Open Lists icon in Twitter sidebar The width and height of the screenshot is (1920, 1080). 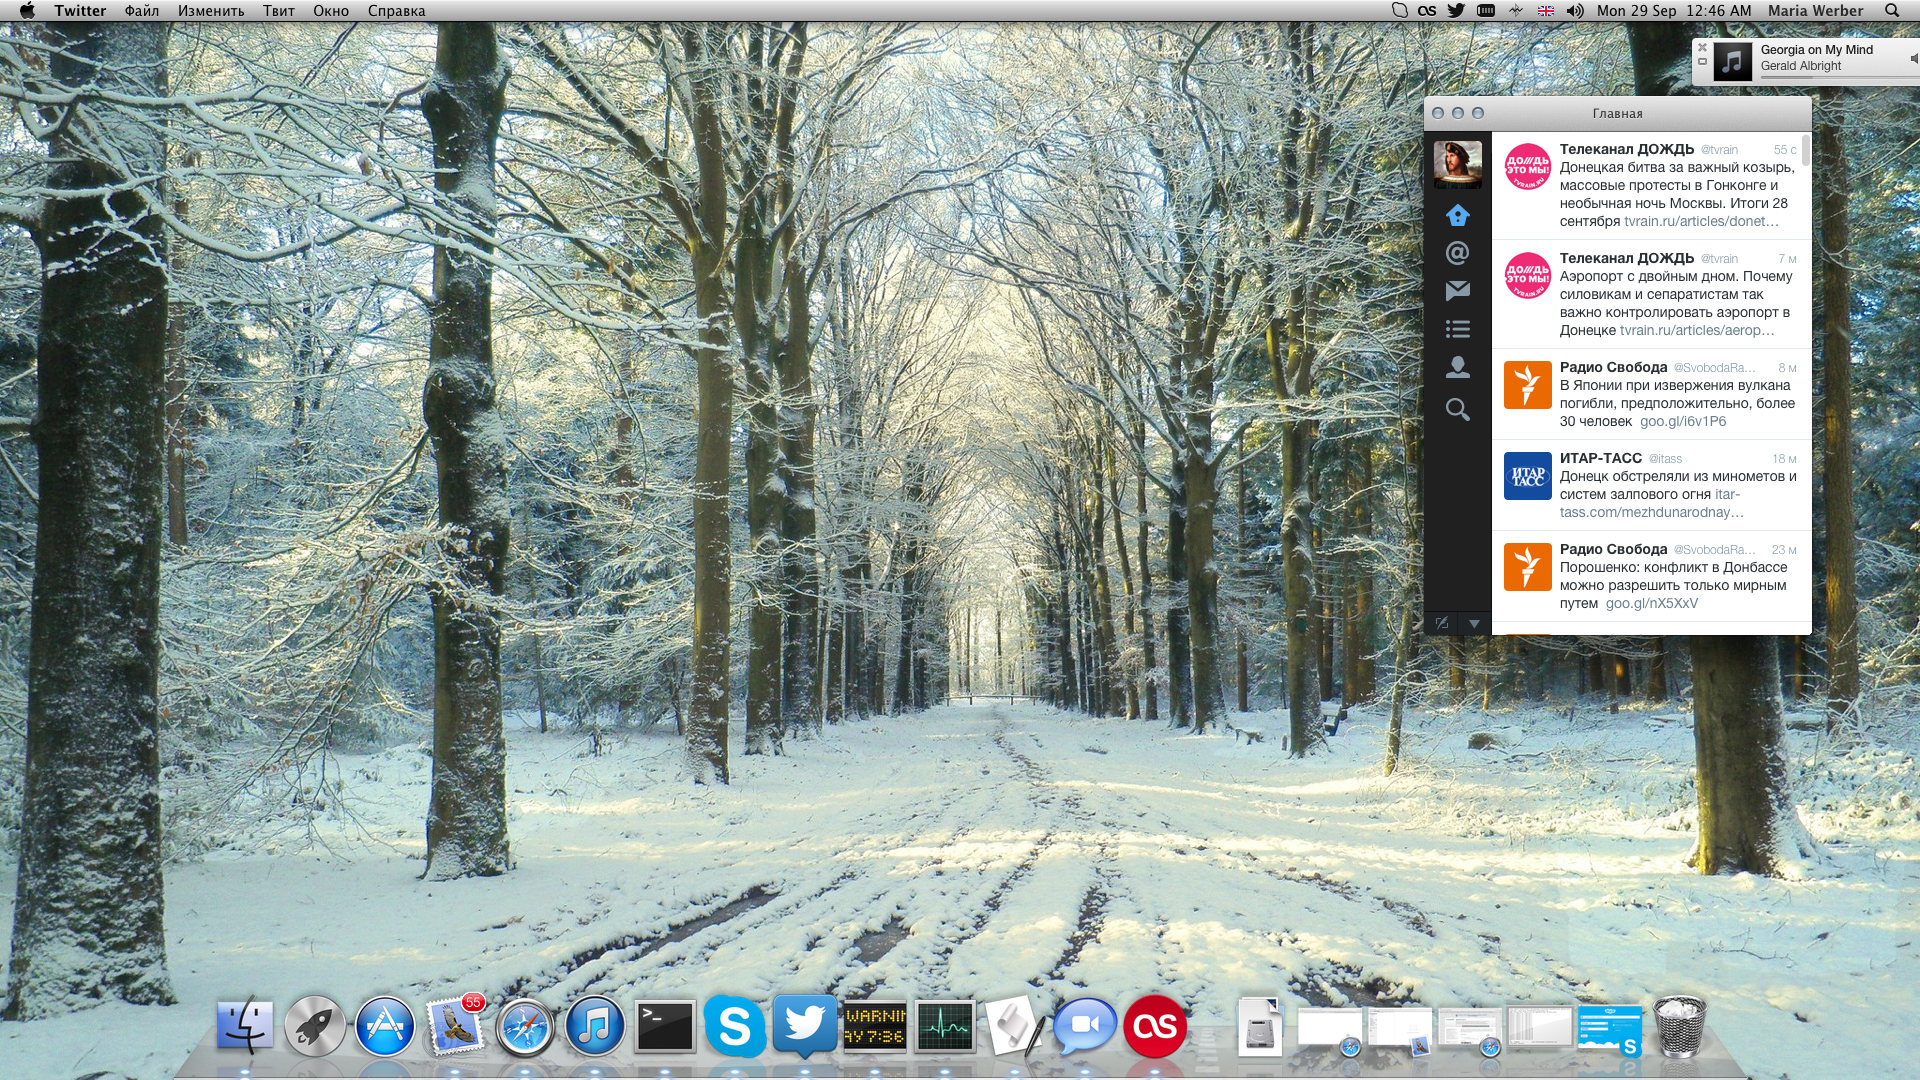[1457, 329]
